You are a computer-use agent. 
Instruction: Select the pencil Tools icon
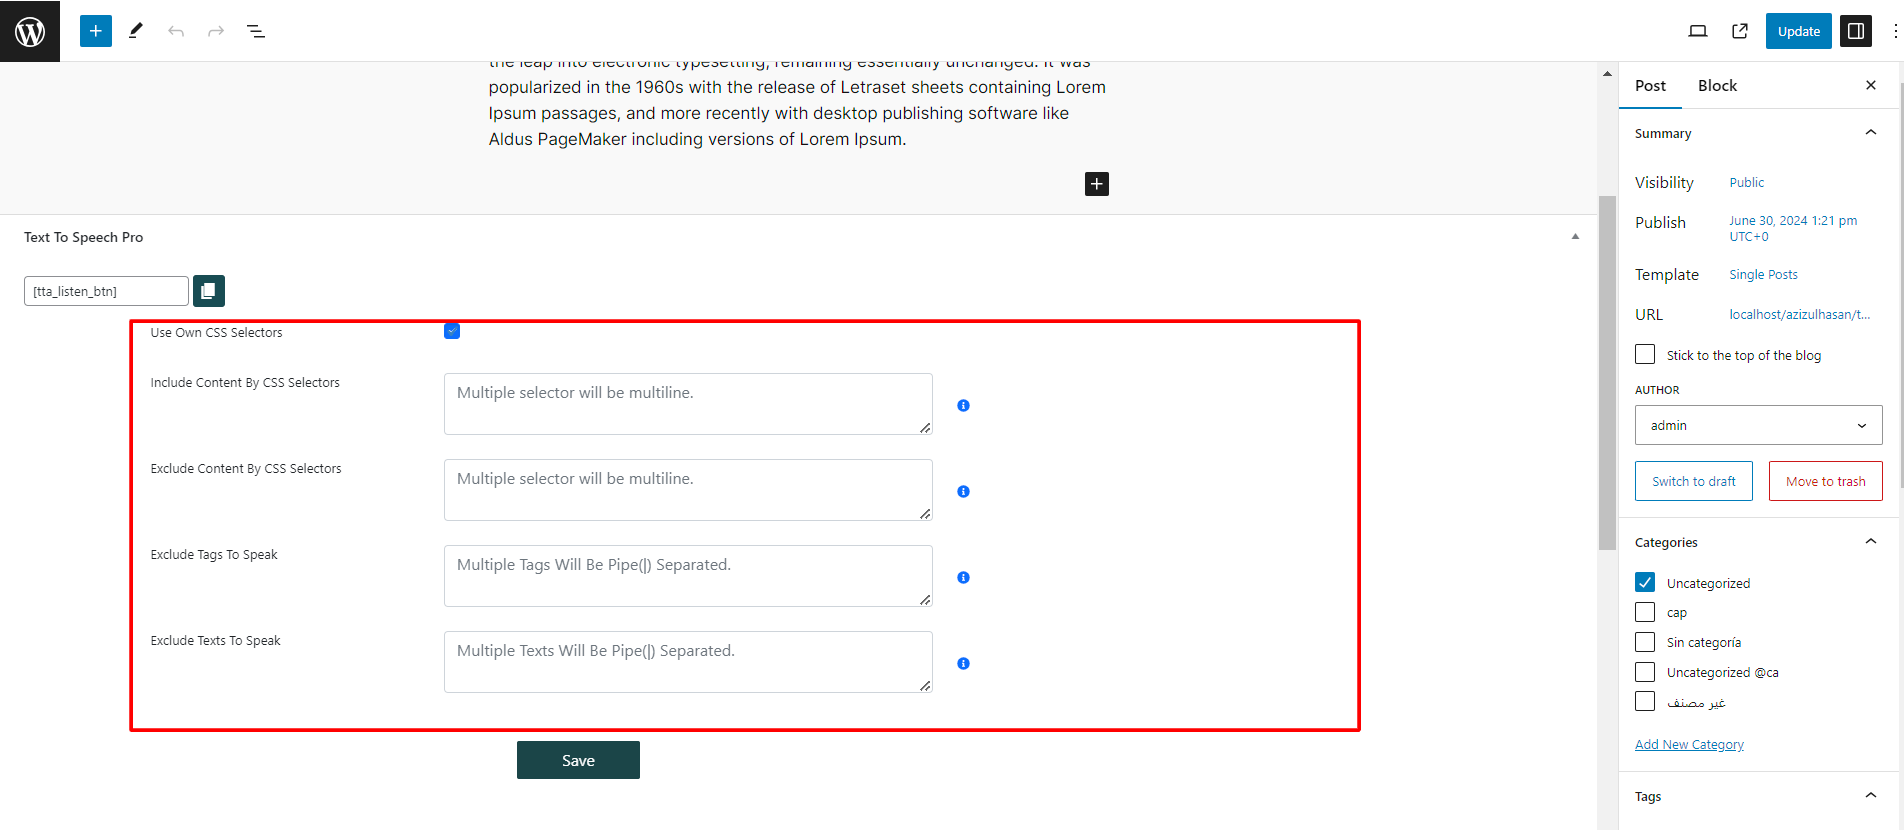(x=136, y=31)
